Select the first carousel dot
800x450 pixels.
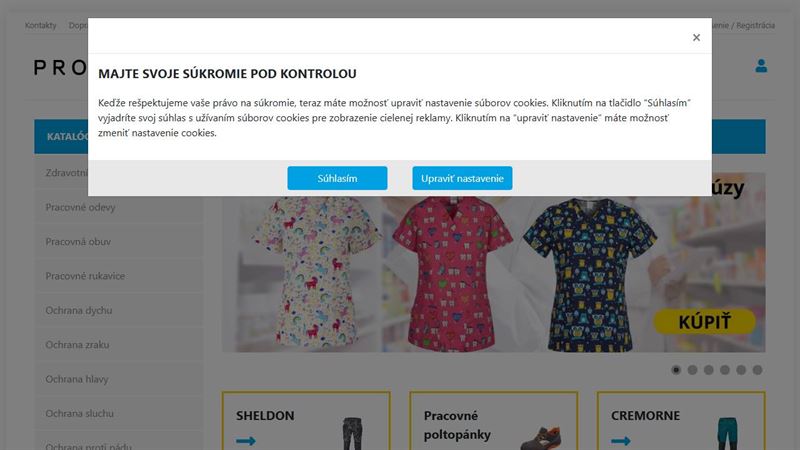tap(676, 370)
